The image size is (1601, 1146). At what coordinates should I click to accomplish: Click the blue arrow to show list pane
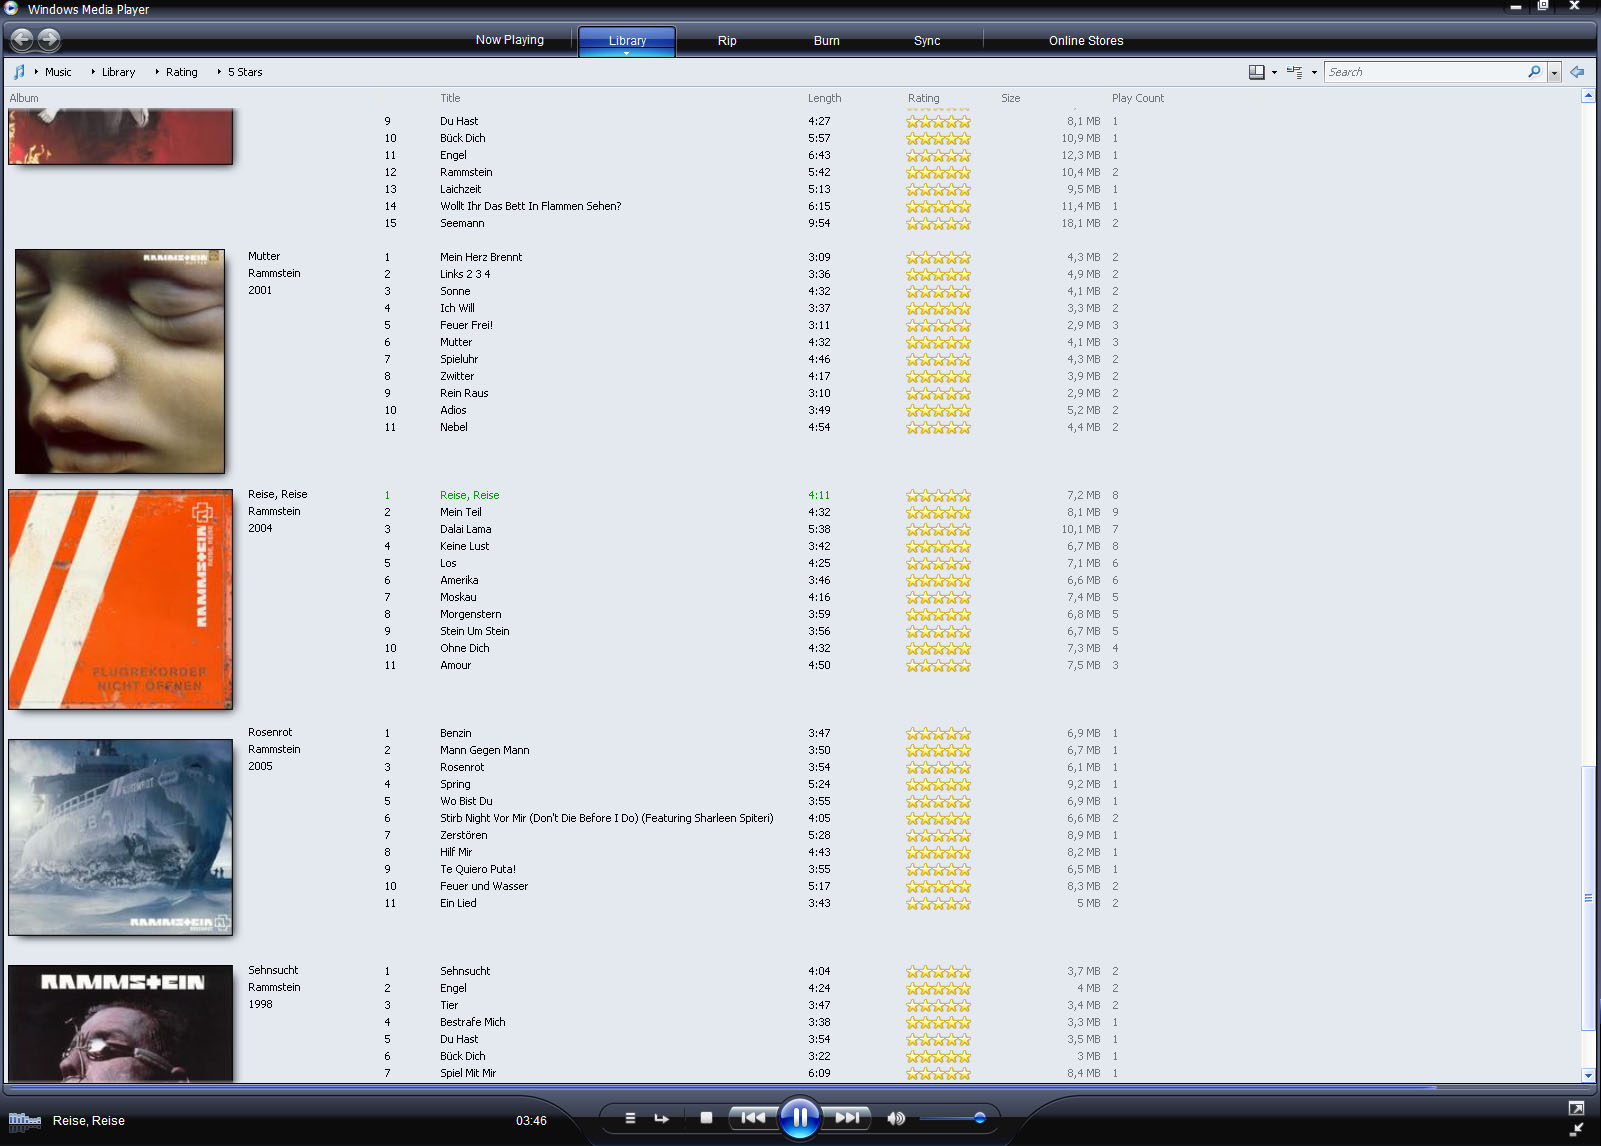tap(1577, 72)
